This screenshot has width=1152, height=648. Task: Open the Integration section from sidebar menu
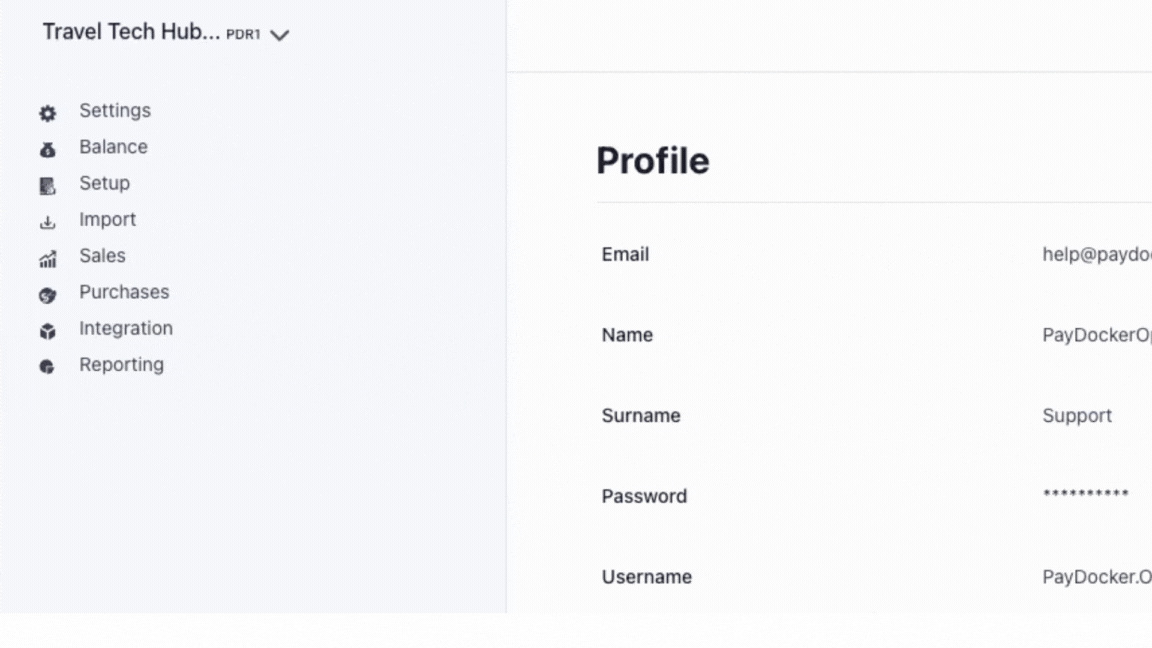pyautogui.click(x=125, y=328)
